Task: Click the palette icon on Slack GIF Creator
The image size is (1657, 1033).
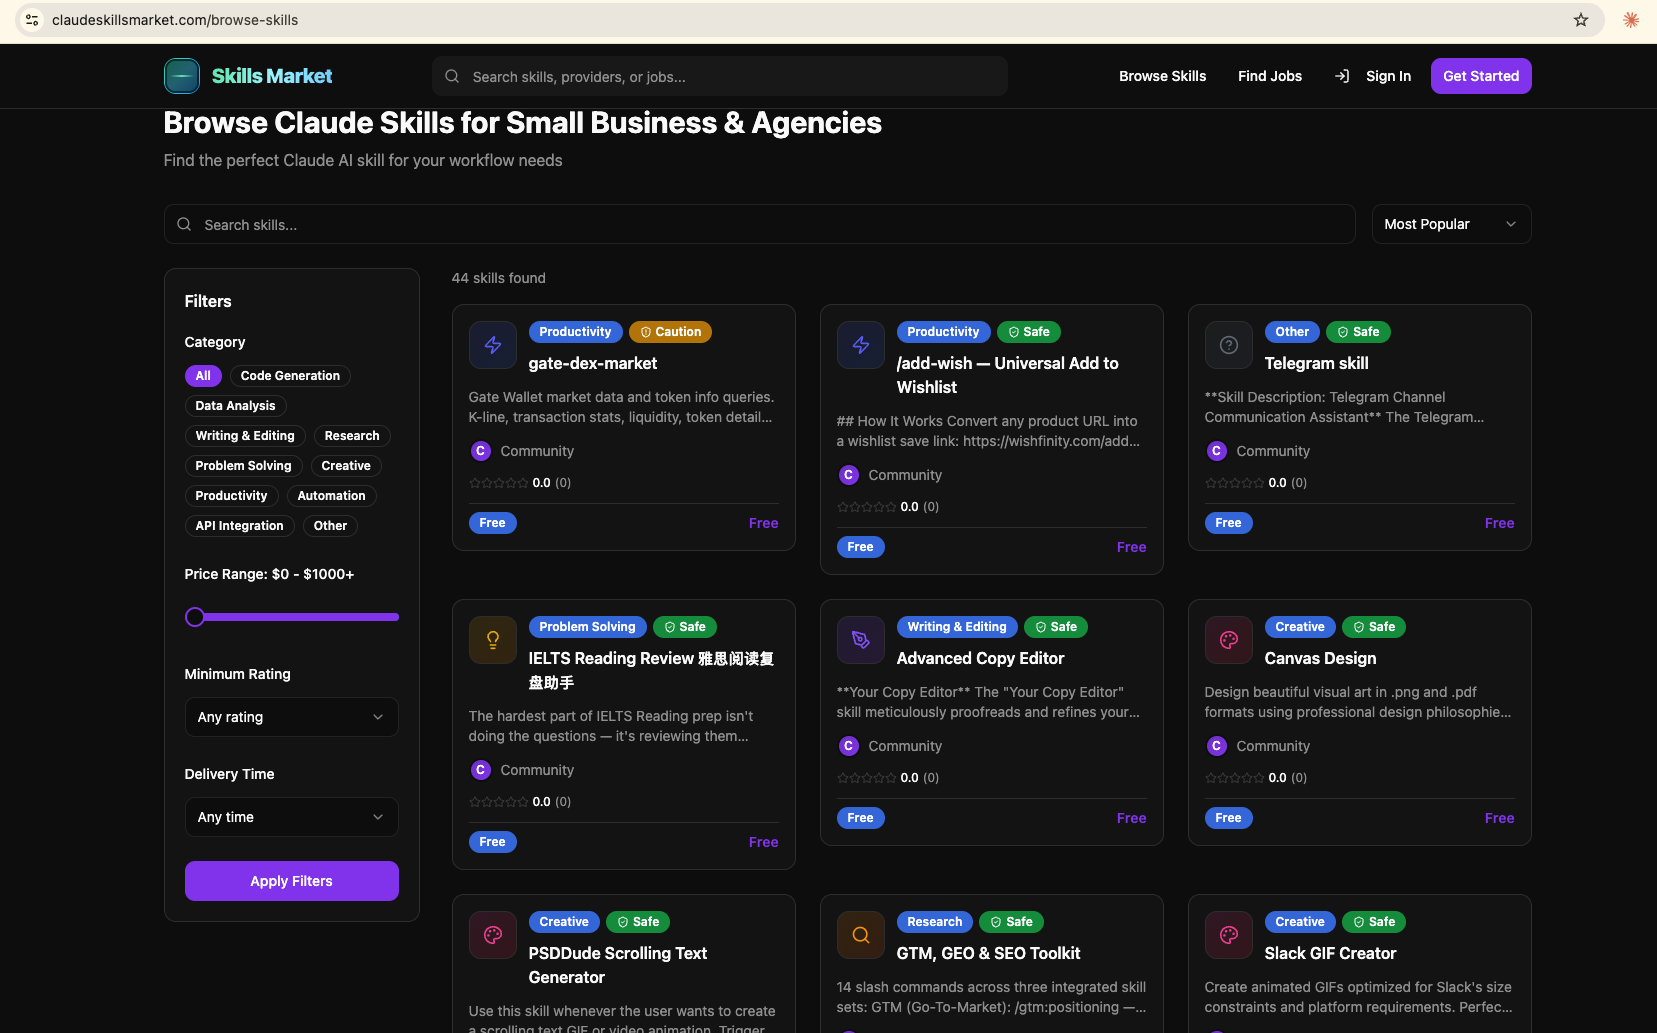Action: 1229,935
